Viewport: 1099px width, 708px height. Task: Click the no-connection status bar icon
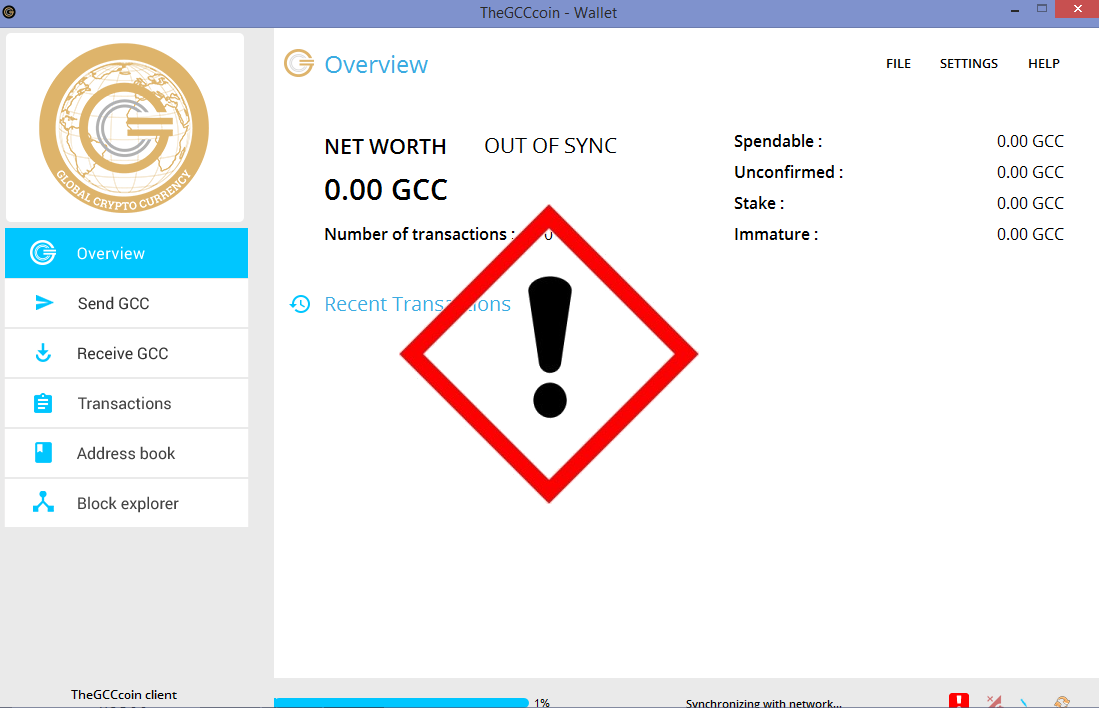click(994, 701)
